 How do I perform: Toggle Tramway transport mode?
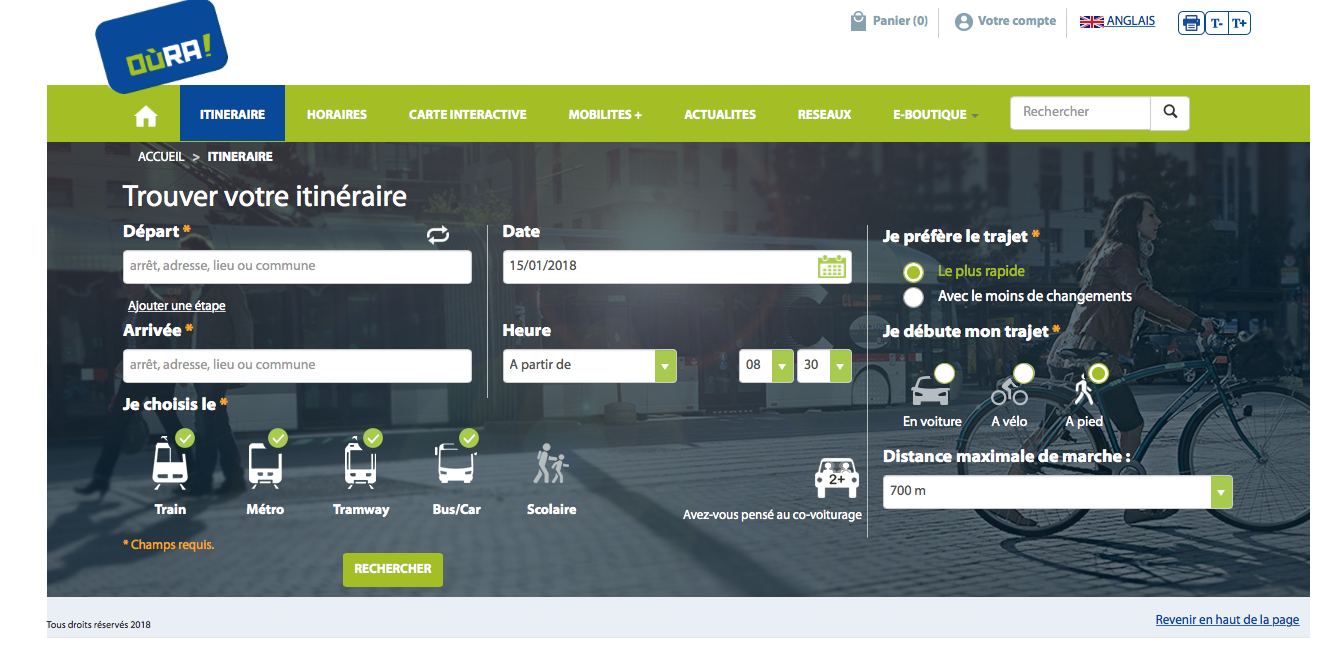pos(360,464)
